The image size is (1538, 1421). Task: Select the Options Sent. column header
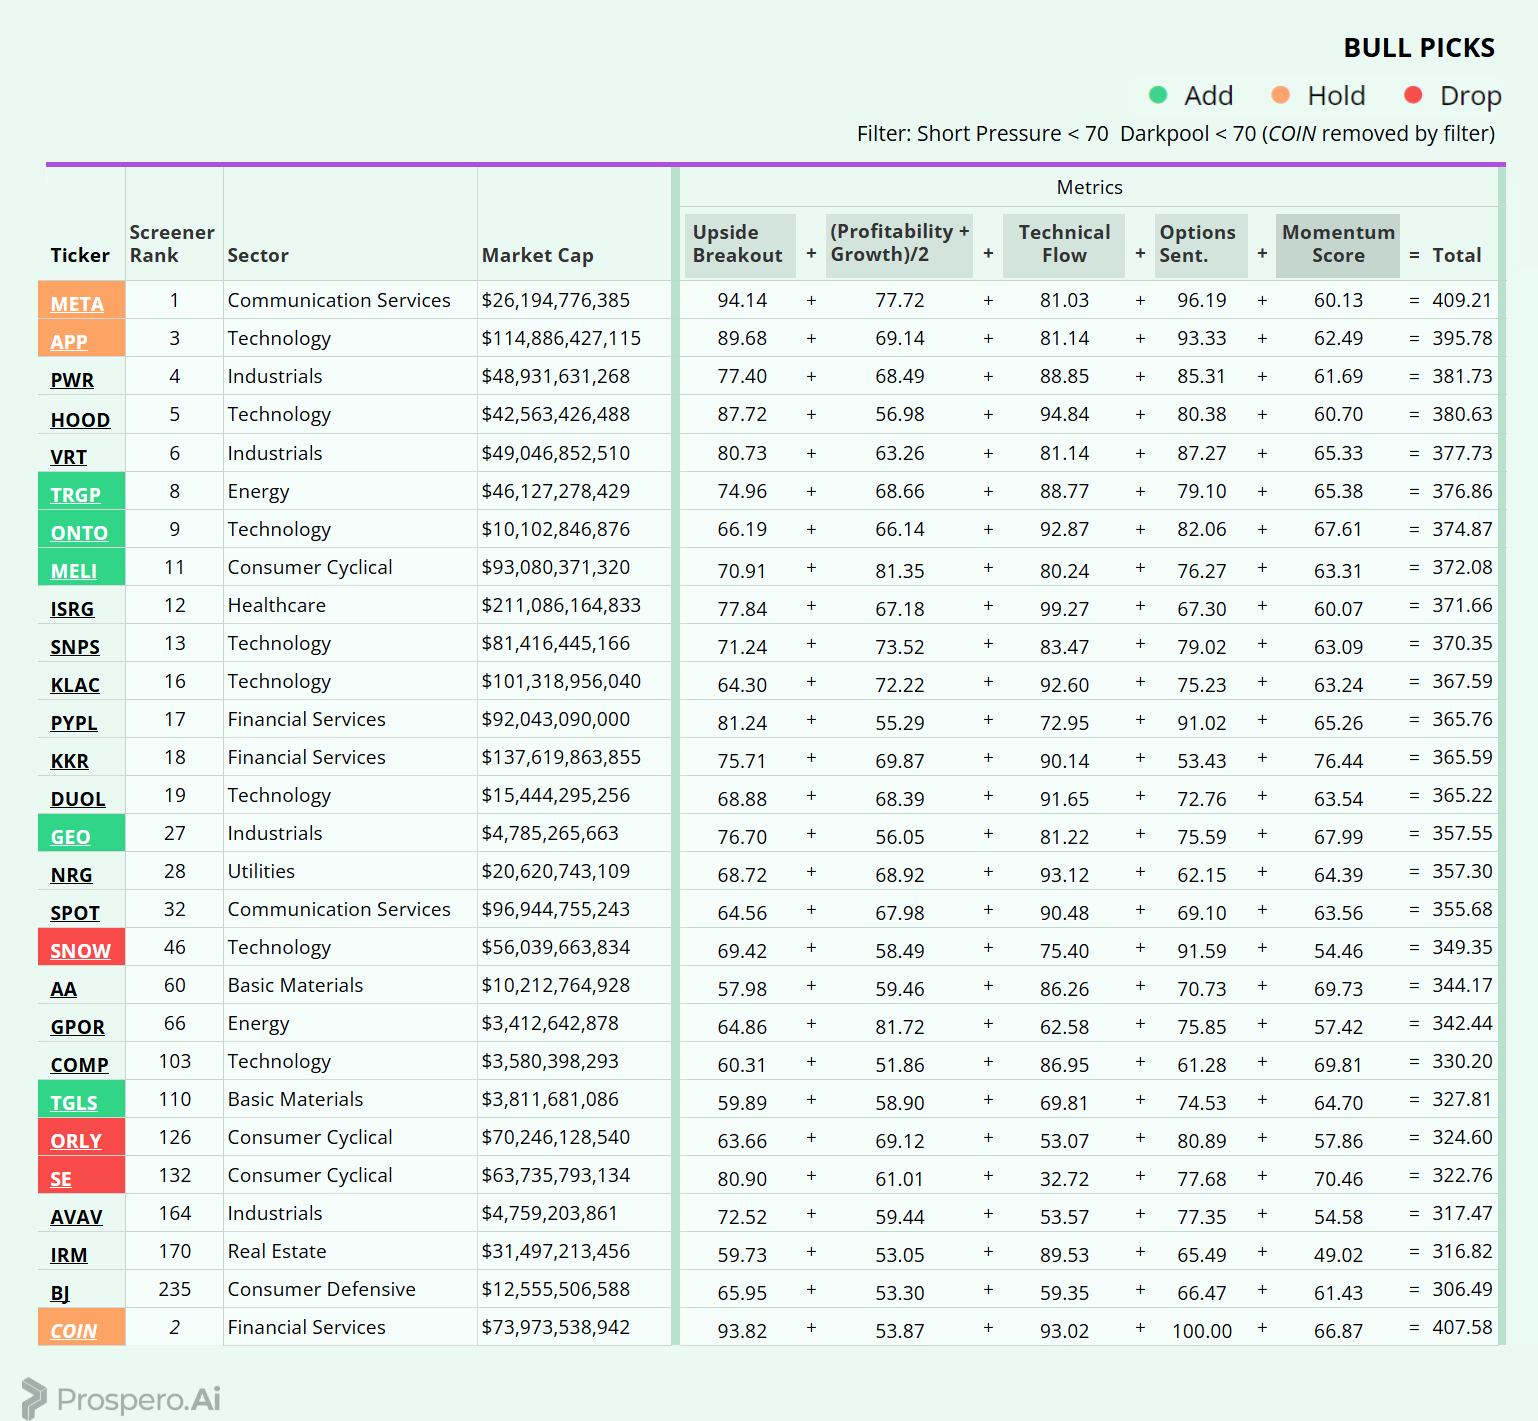click(1200, 244)
